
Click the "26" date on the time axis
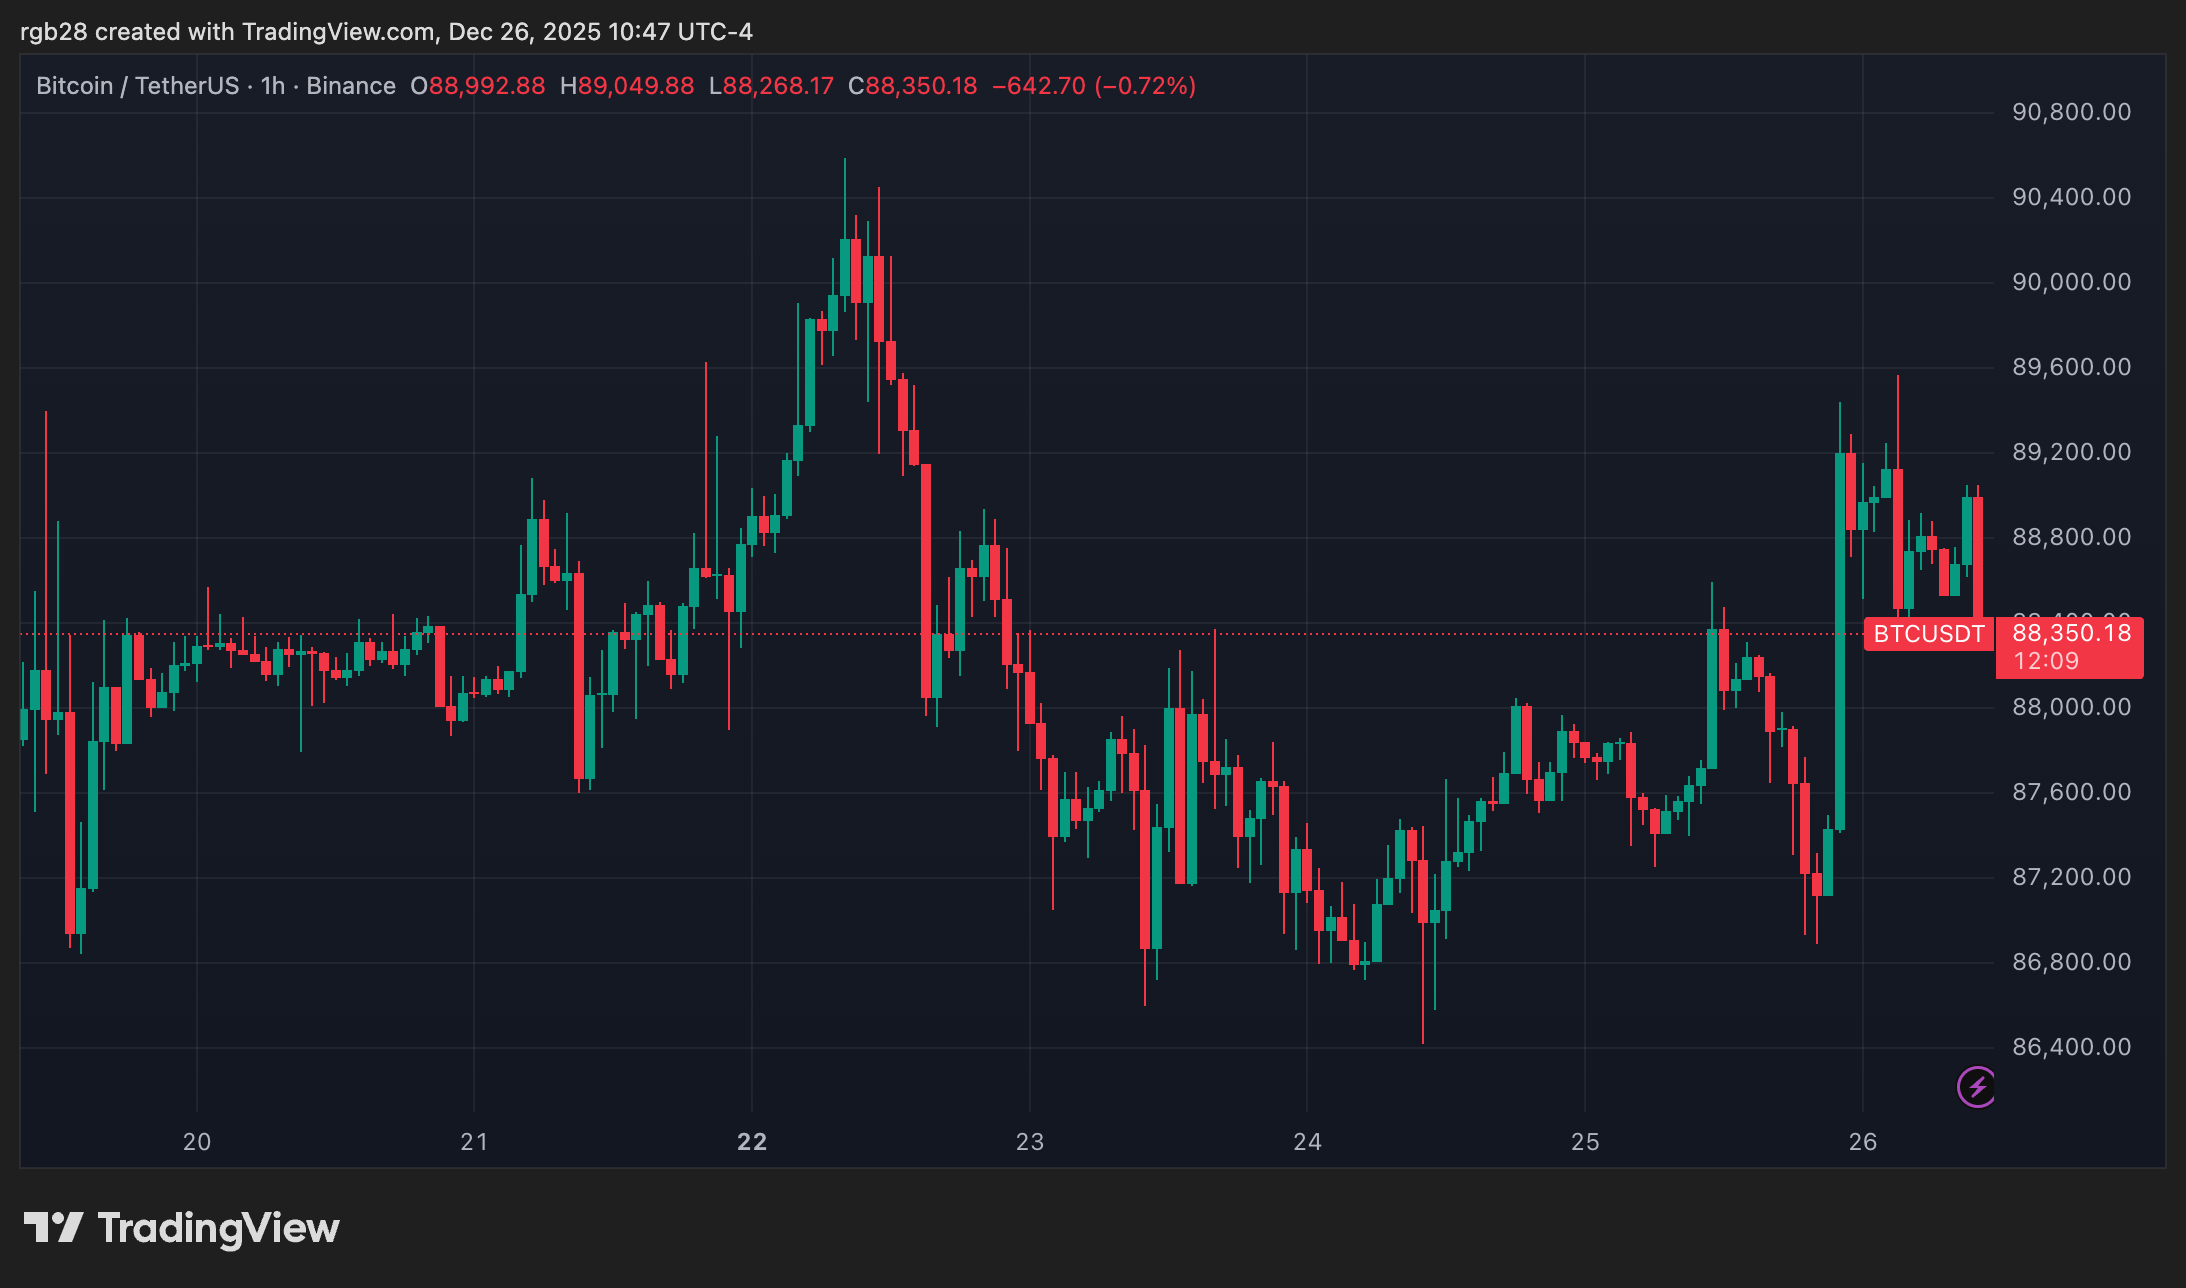pos(1864,1140)
